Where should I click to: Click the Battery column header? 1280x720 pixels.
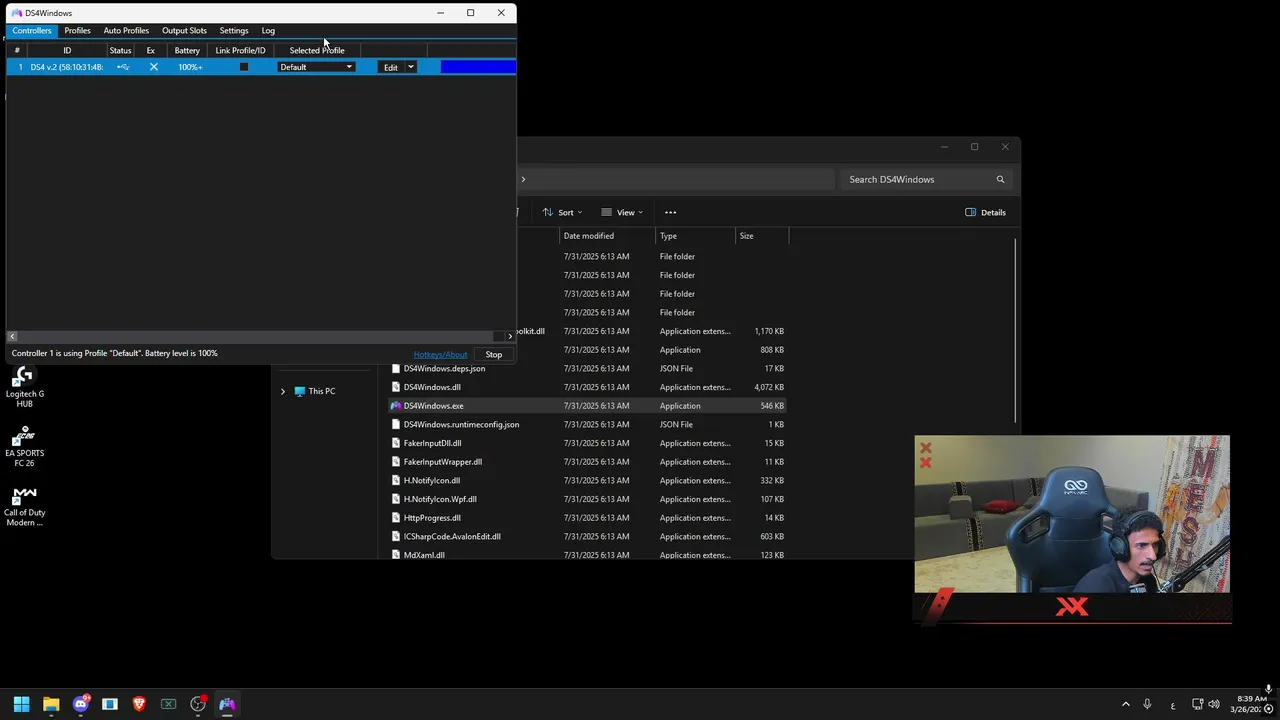(x=187, y=50)
